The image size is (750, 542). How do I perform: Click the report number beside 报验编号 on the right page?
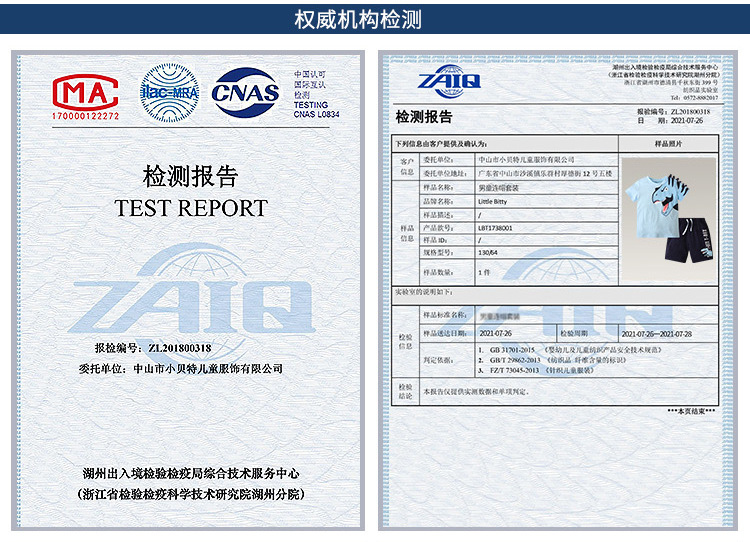690,111
